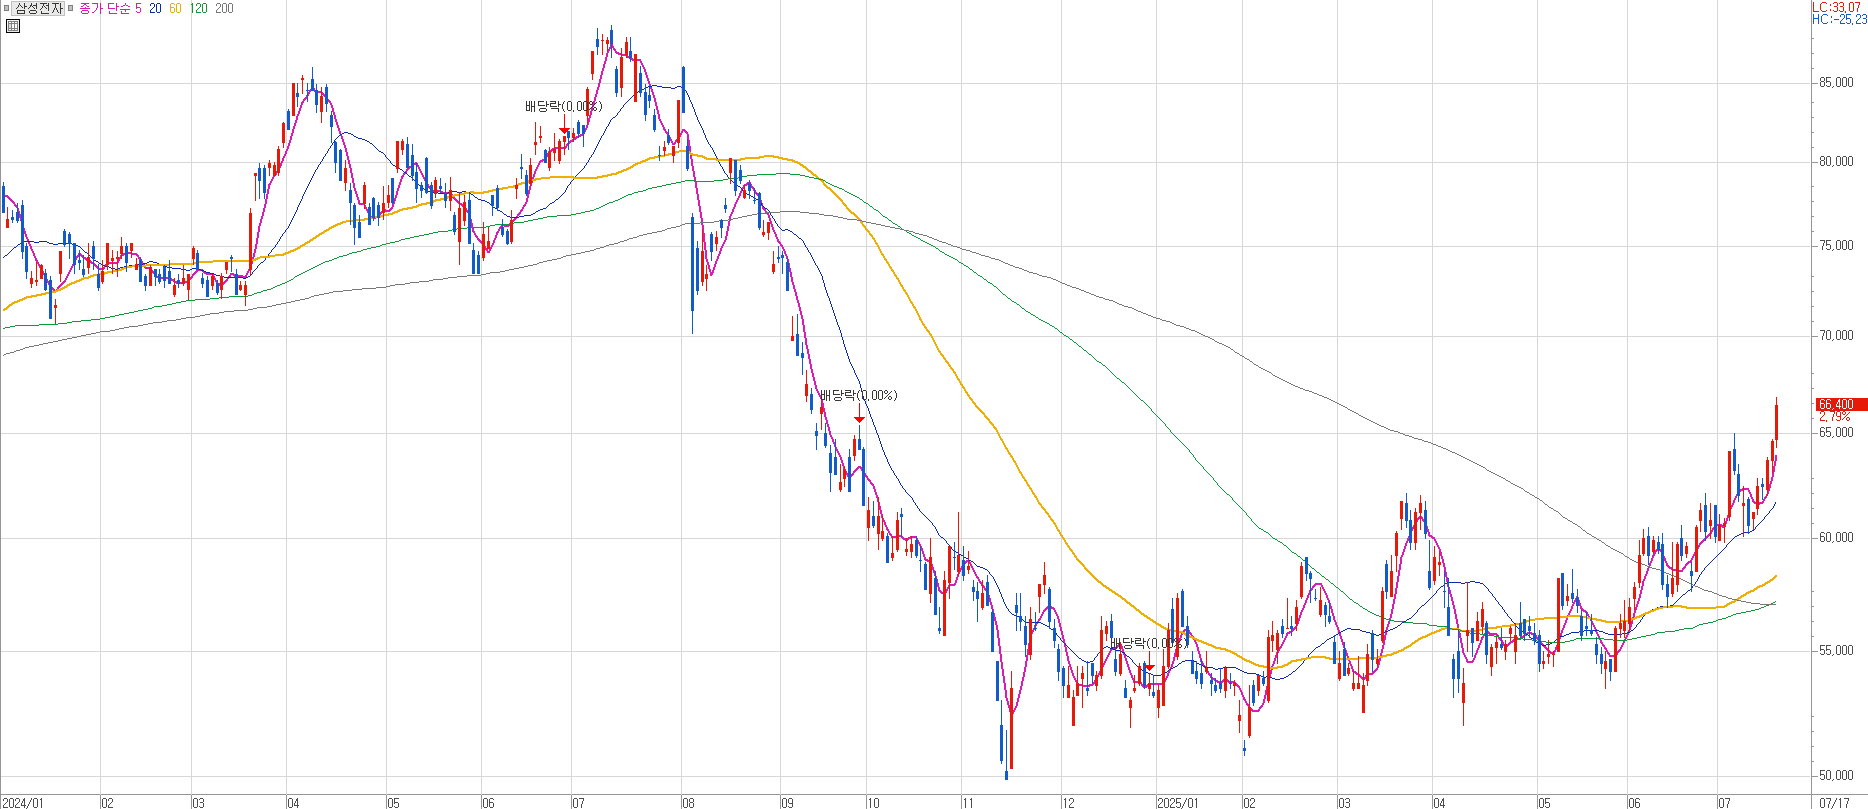Click the red 66,400 current price tag

(x=1840, y=405)
